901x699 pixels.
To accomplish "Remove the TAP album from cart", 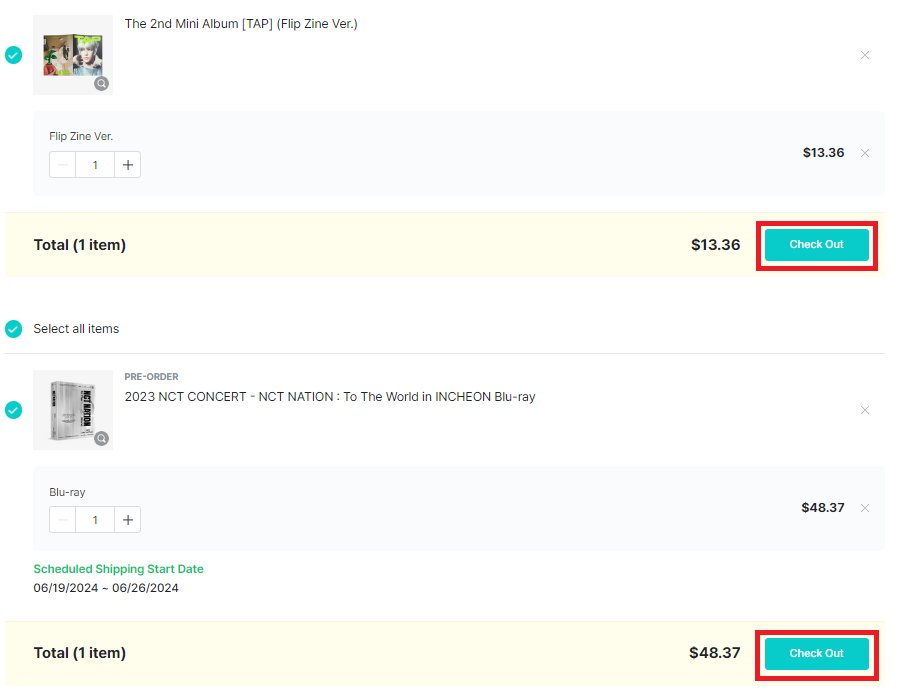I will pos(865,55).
